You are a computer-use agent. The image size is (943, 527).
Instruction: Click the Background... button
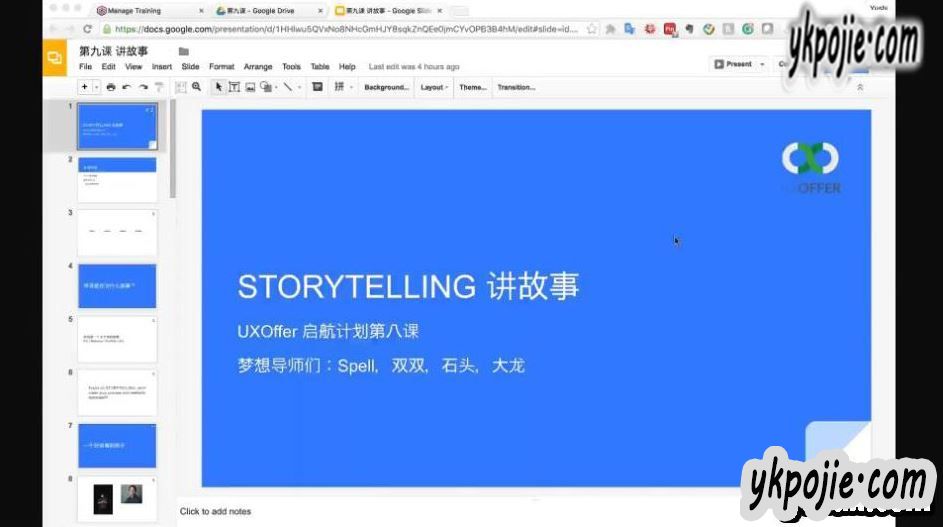point(386,88)
